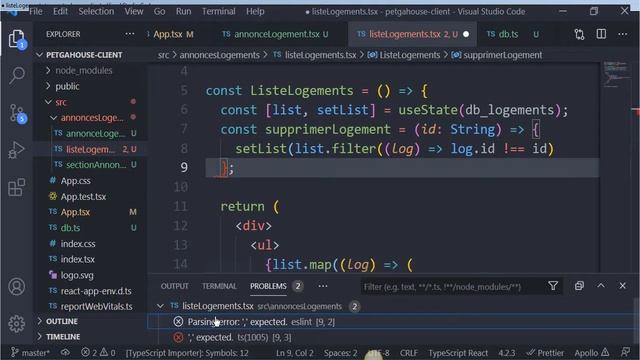
Task: Collapse all problems in panel
Action: pos(579,286)
